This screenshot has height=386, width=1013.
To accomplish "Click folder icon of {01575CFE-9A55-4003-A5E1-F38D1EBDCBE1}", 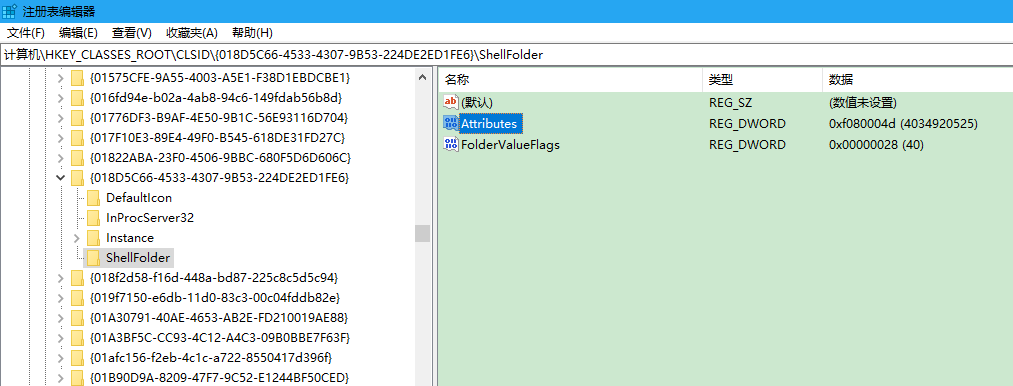I will coord(78,78).
